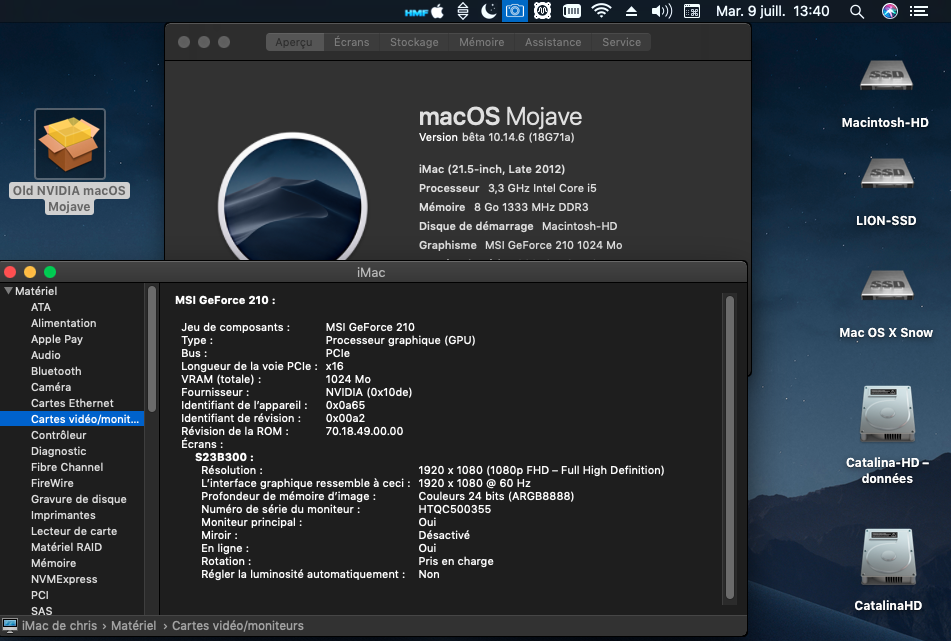Click the MSI GeForce 210 heading
Image resolution: width=951 pixels, height=641 pixels.
[x=225, y=300]
